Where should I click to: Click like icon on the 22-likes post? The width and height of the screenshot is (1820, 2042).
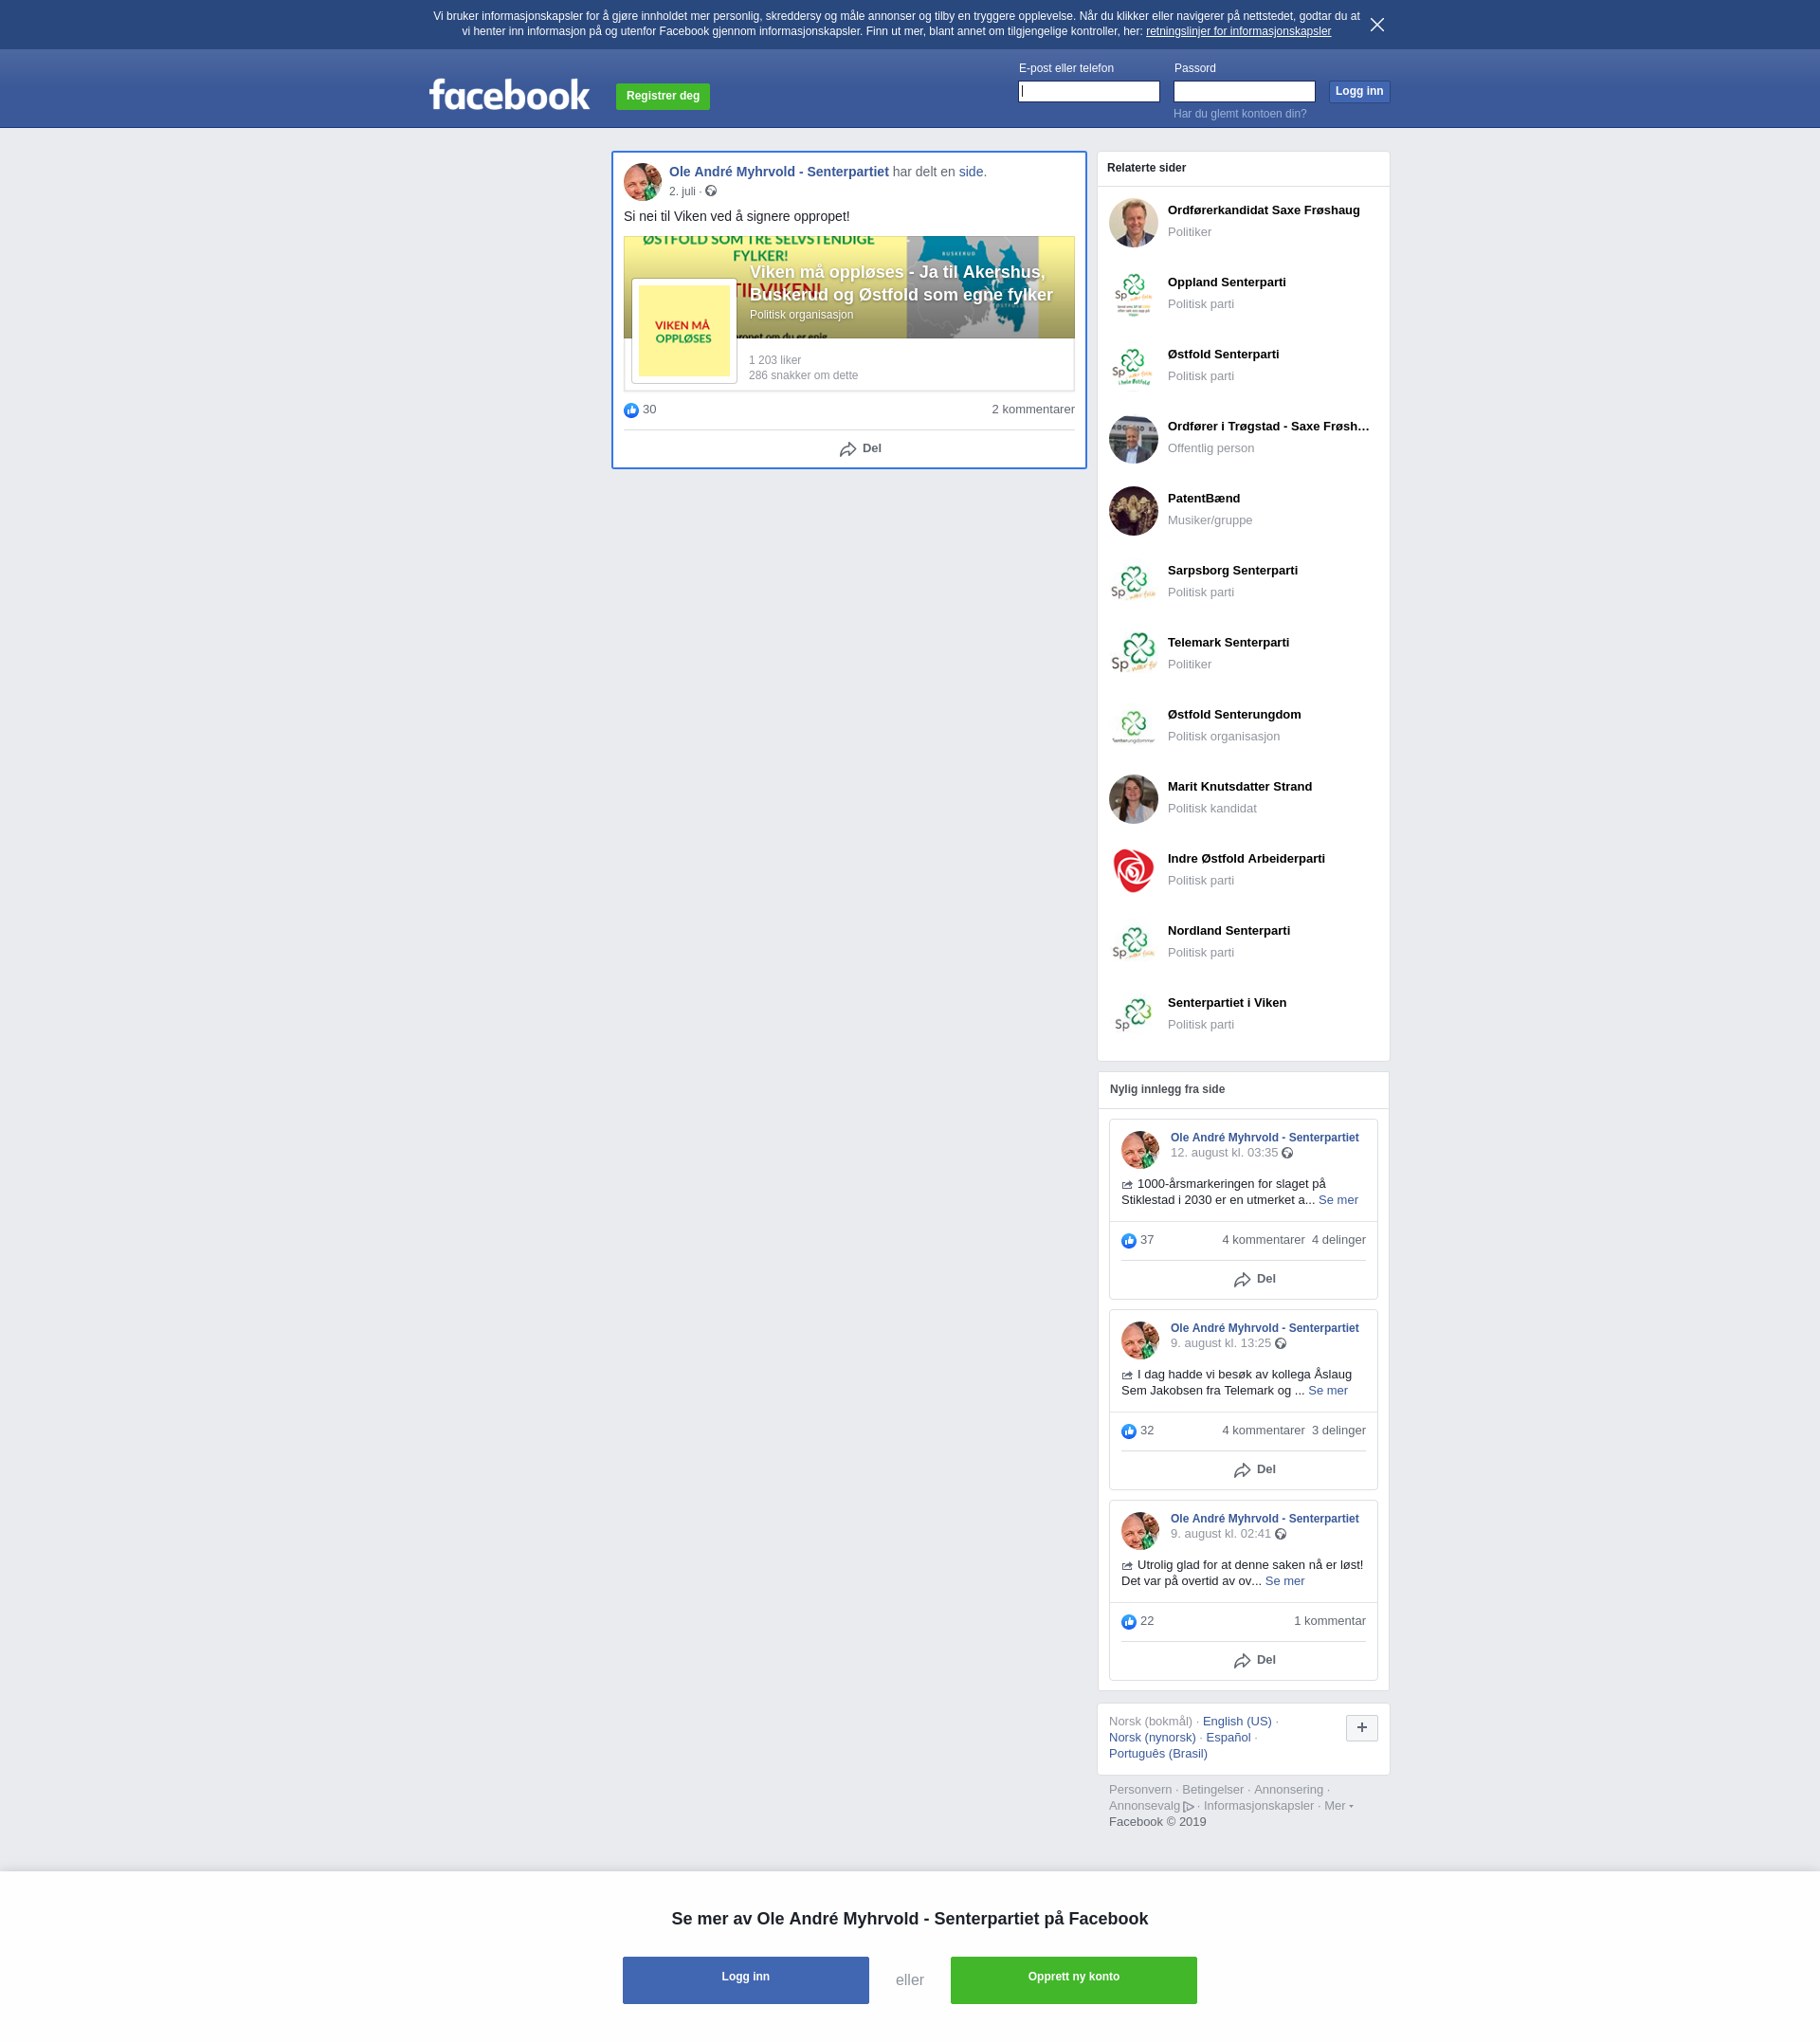pyautogui.click(x=1128, y=1622)
